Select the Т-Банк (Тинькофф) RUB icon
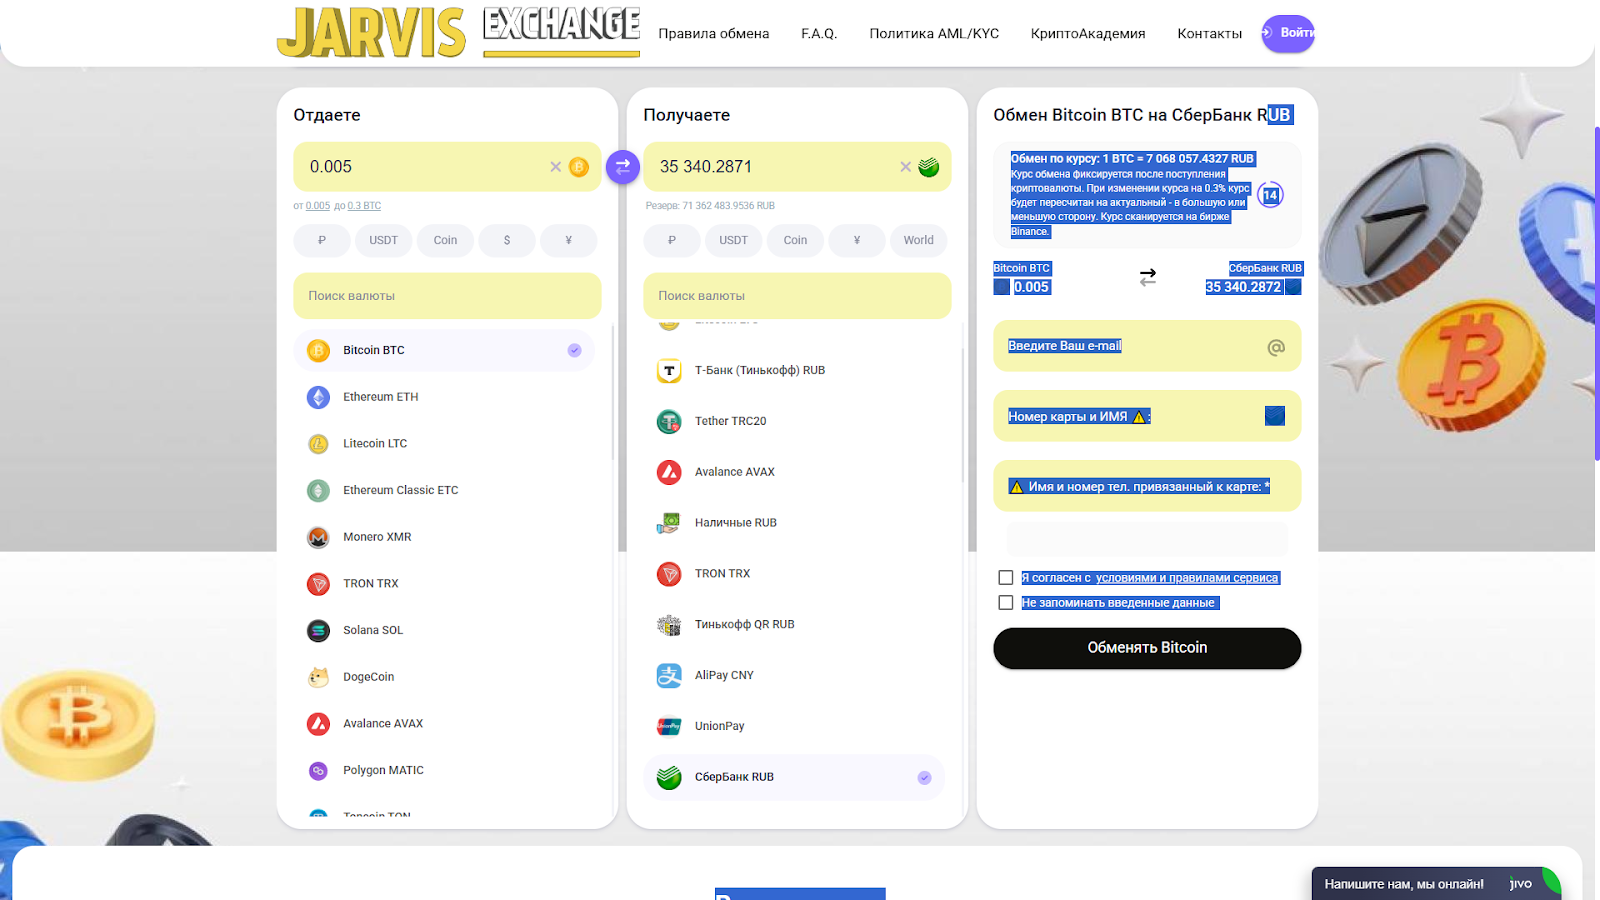Screen dimensions: 1600x900 [669, 371]
